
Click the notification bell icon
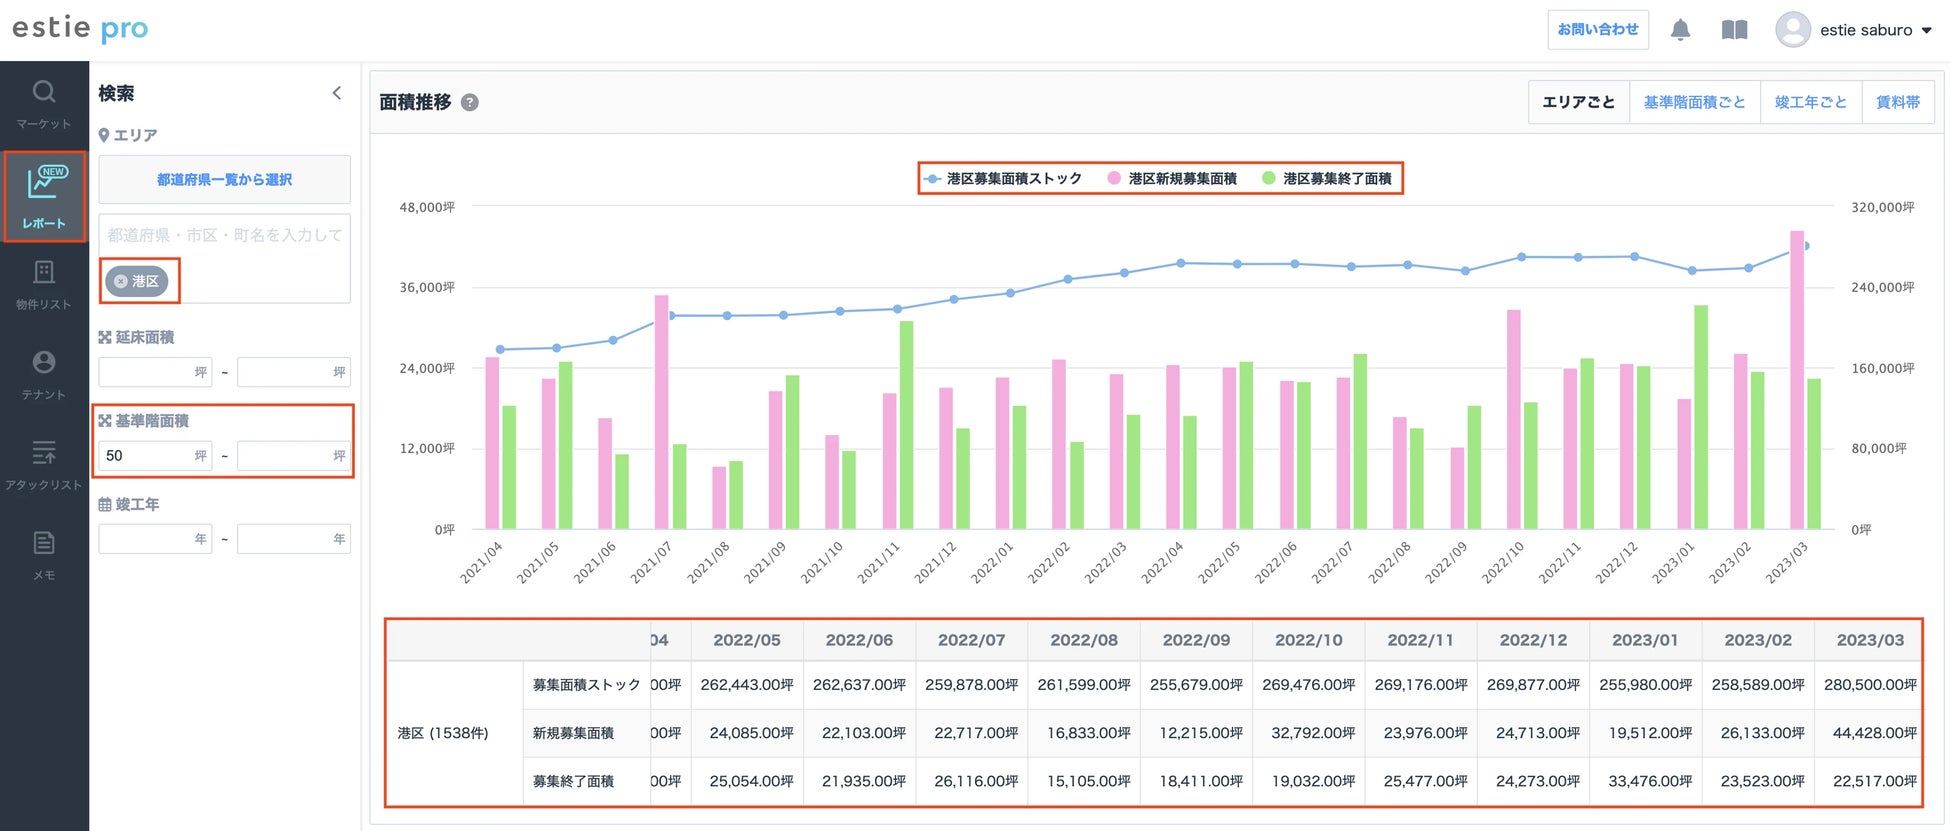(1680, 30)
